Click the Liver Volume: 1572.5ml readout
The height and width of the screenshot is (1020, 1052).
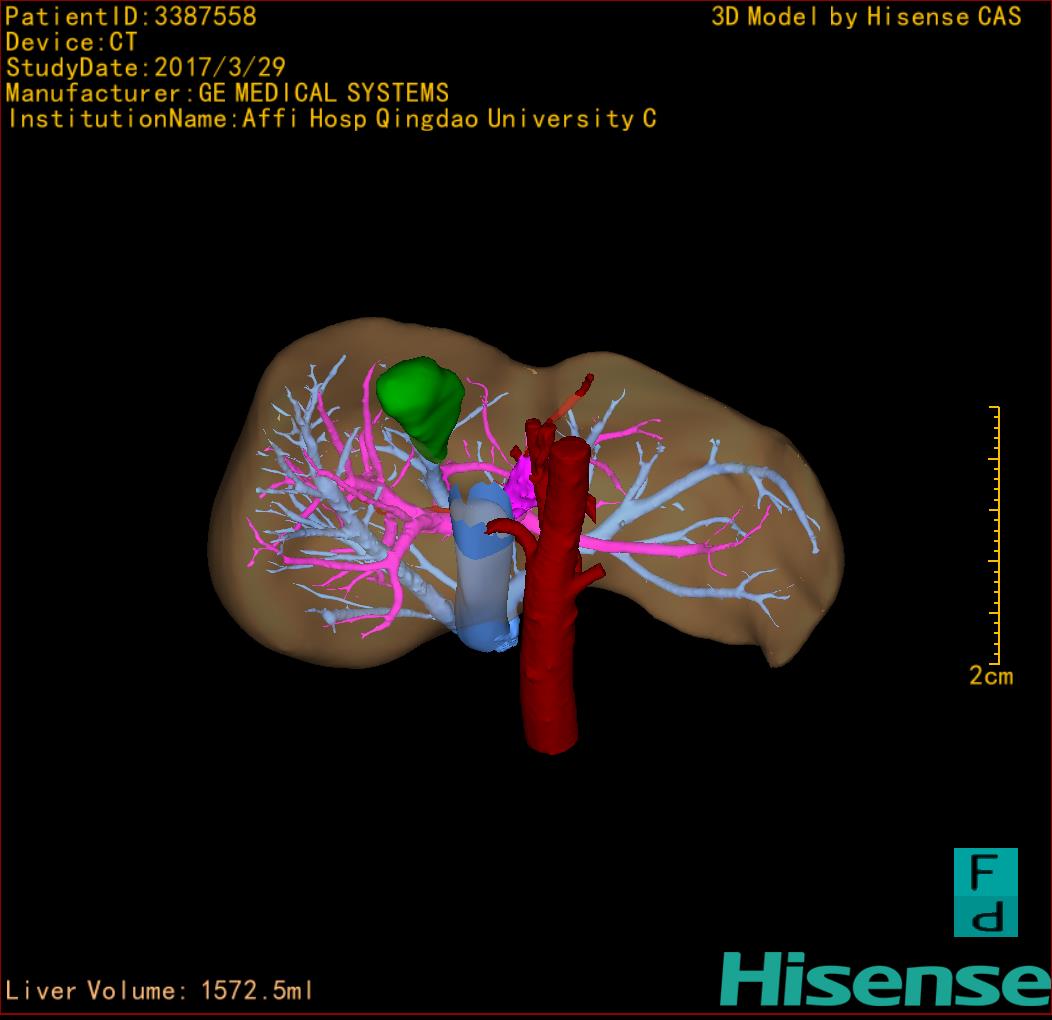click(160, 991)
